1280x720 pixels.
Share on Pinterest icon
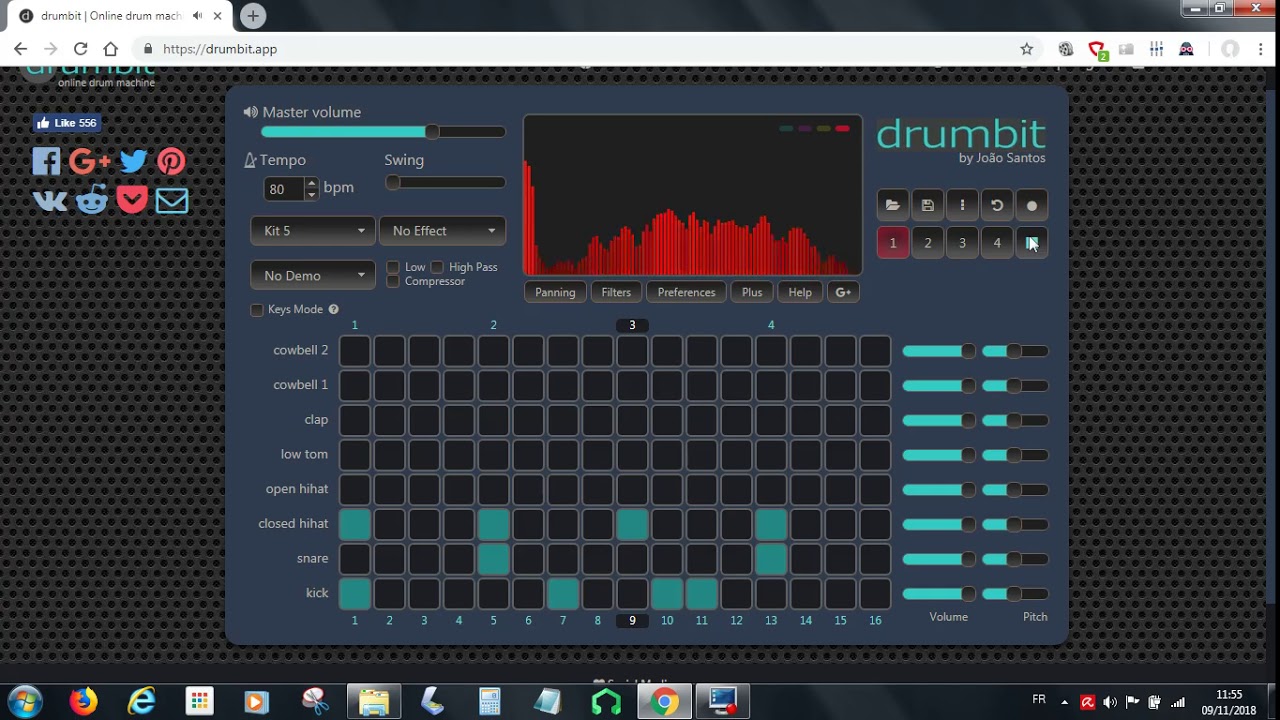171,161
